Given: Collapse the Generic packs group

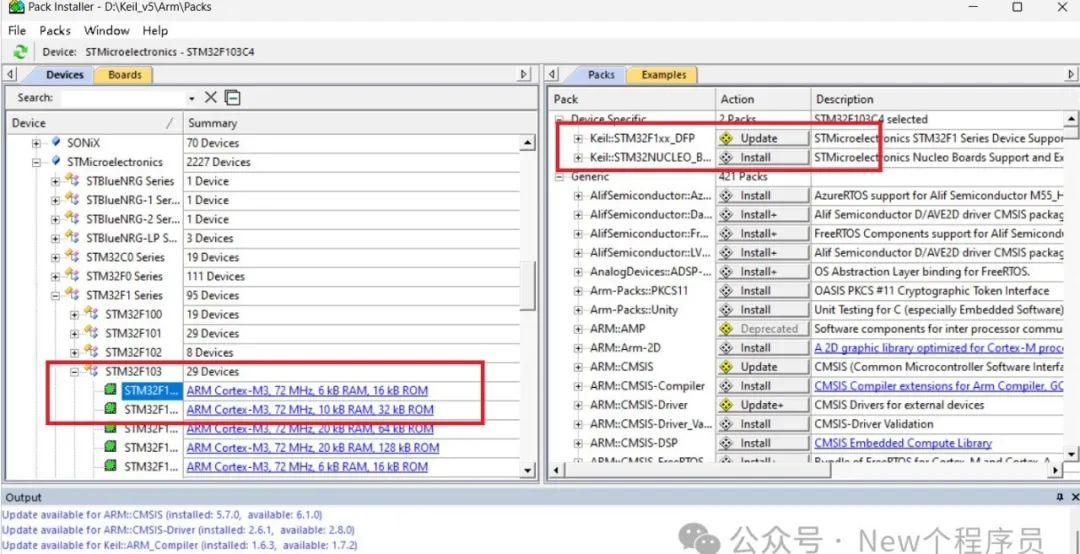Looking at the screenshot, I should (x=560, y=177).
